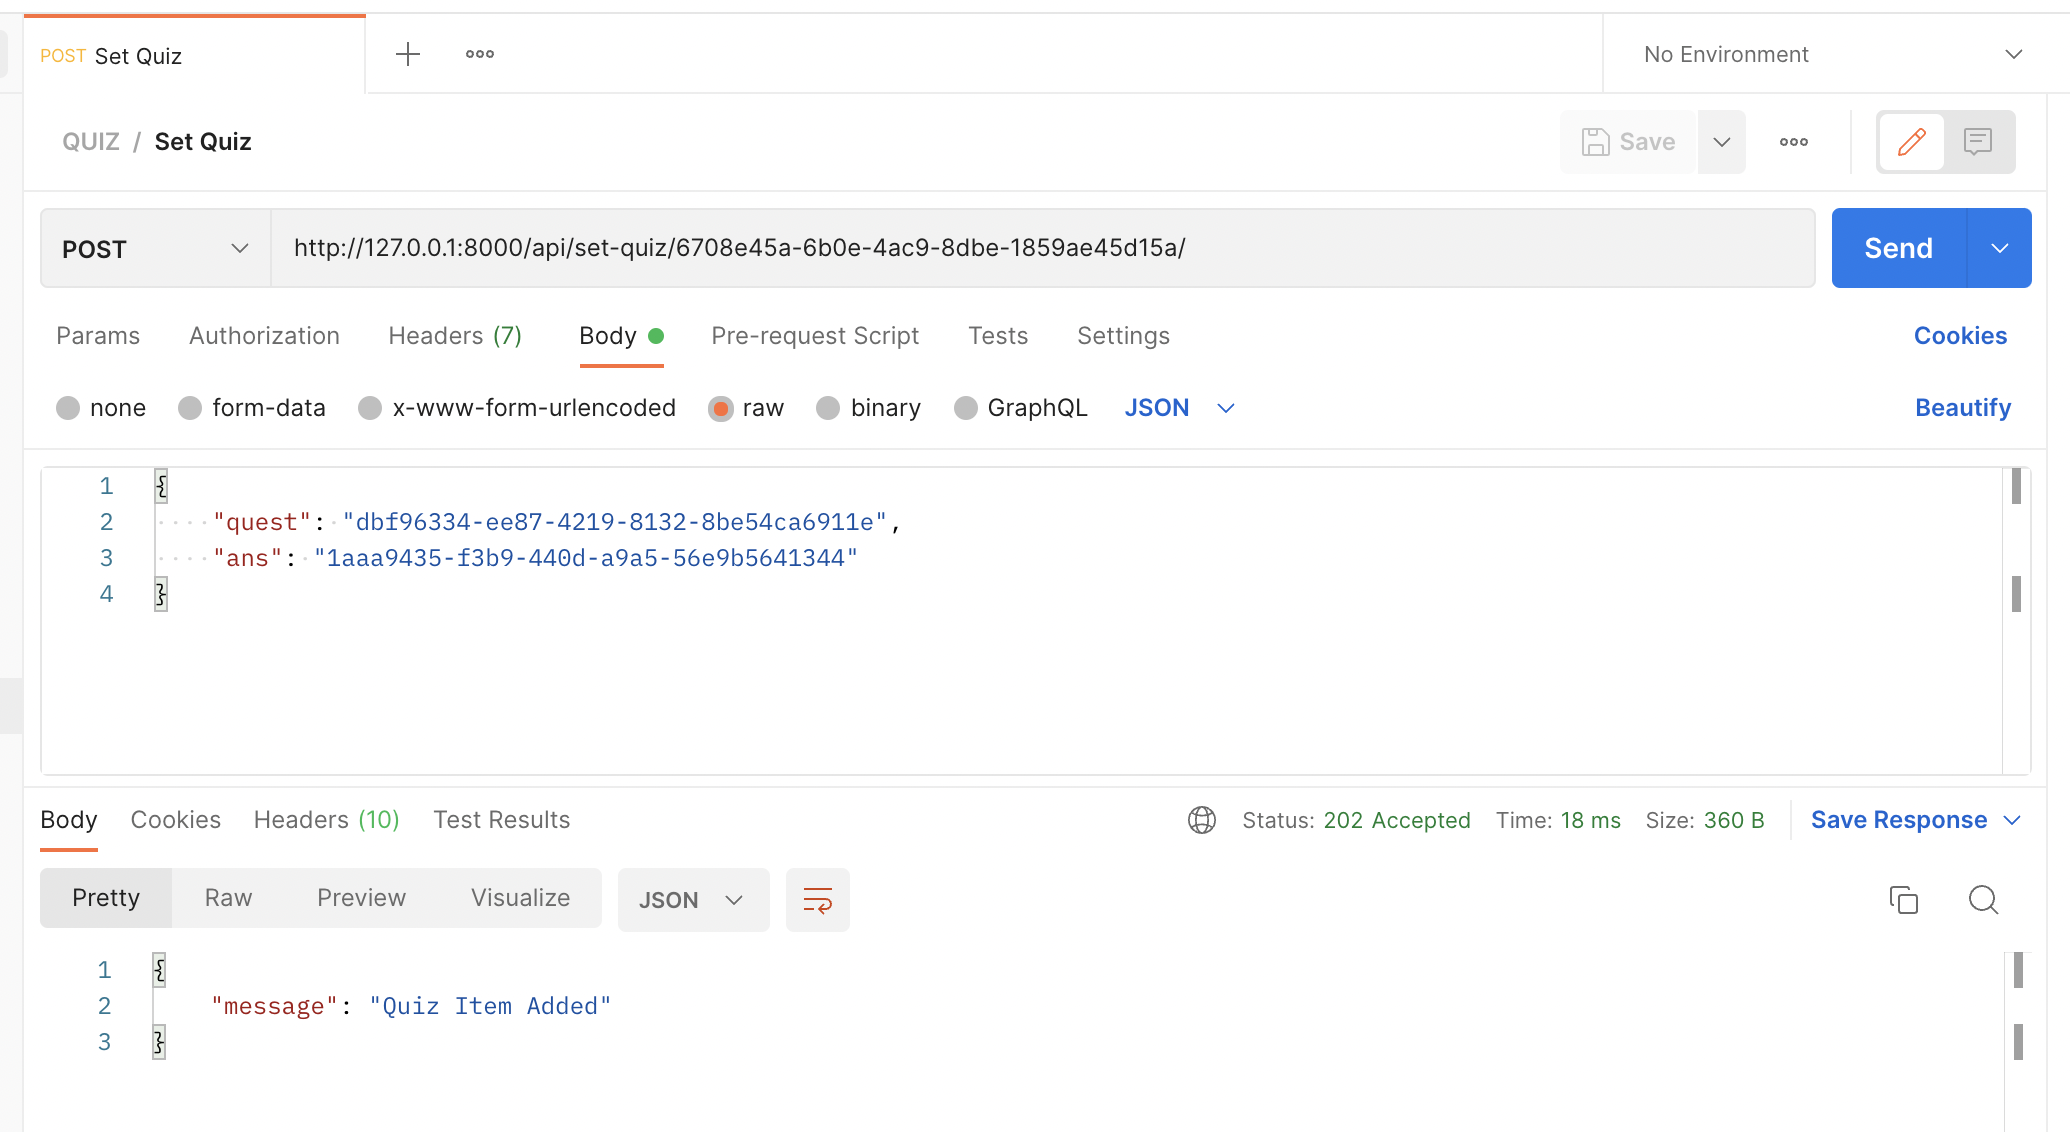Click the tab overflow options ellipsis

[x=480, y=54]
